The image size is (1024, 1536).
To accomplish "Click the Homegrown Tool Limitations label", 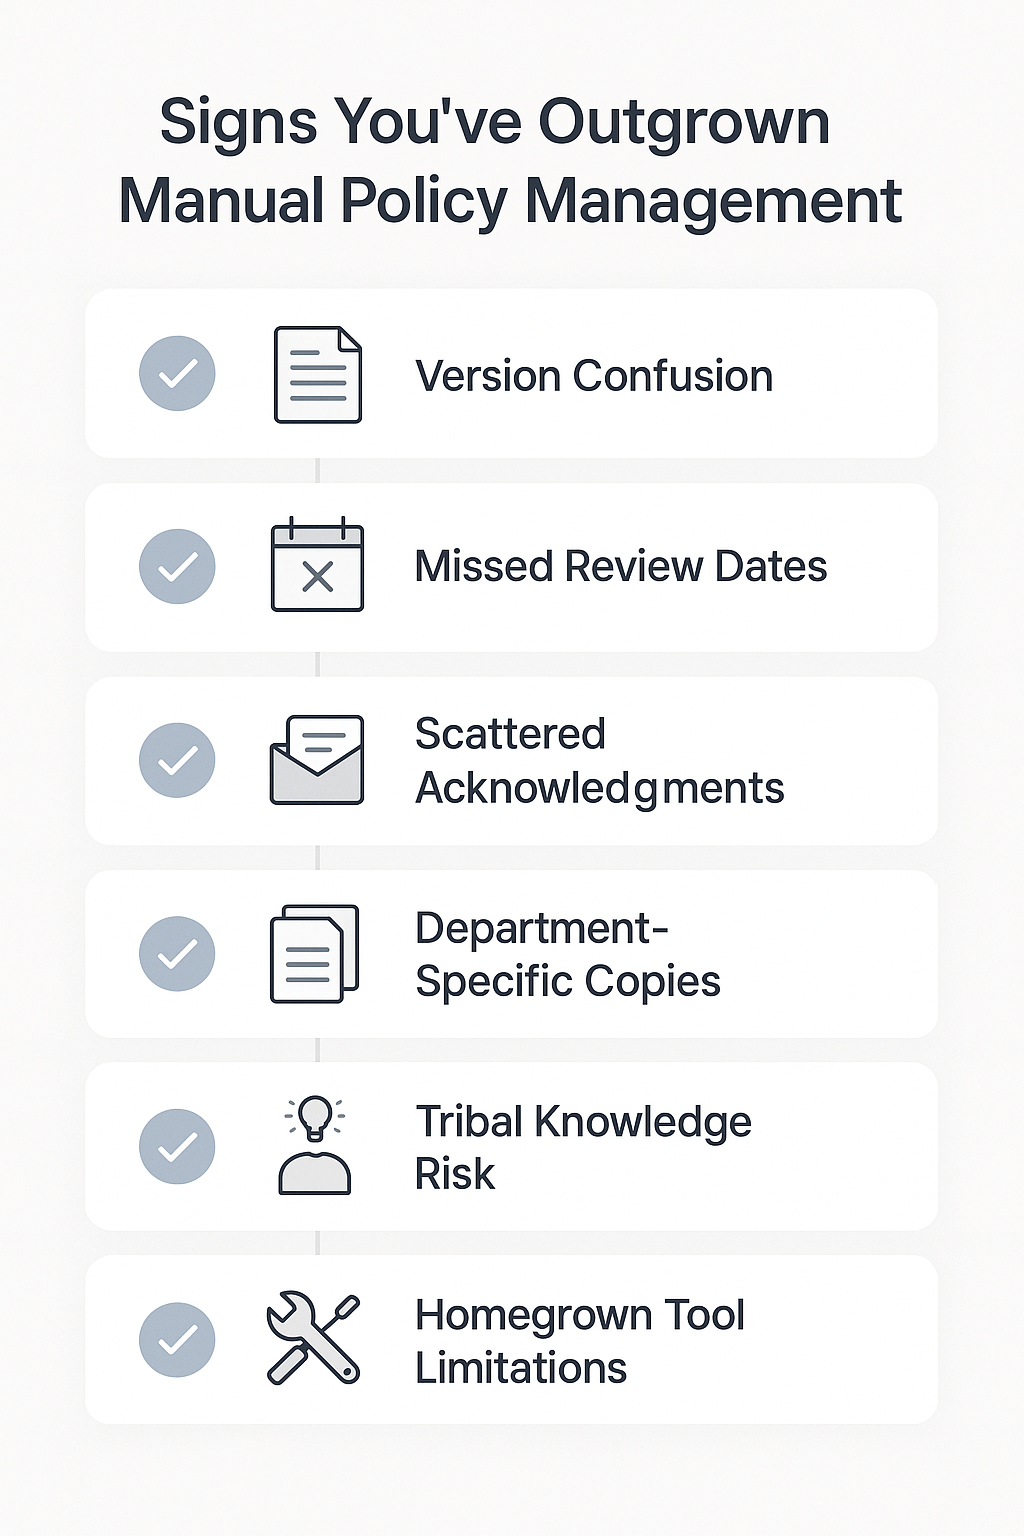I will (x=579, y=1341).
